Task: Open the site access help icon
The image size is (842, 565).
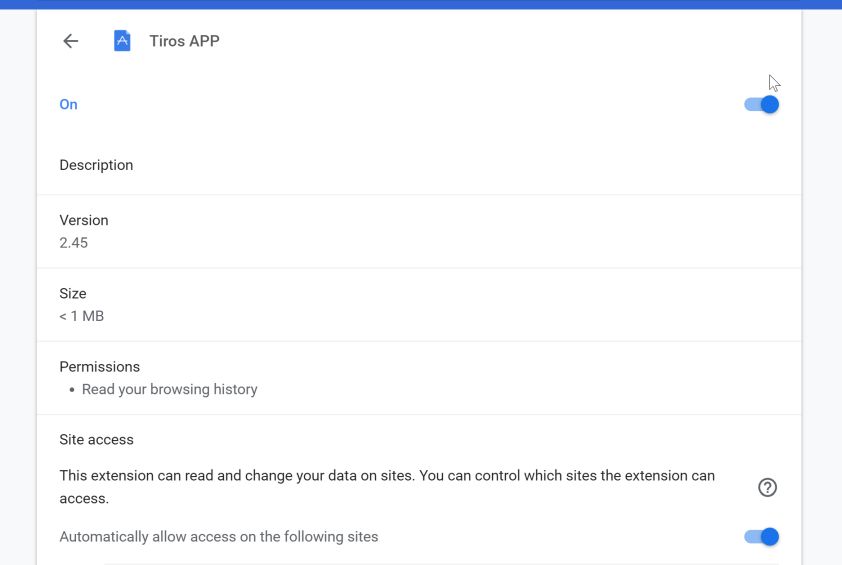Action: click(767, 487)
